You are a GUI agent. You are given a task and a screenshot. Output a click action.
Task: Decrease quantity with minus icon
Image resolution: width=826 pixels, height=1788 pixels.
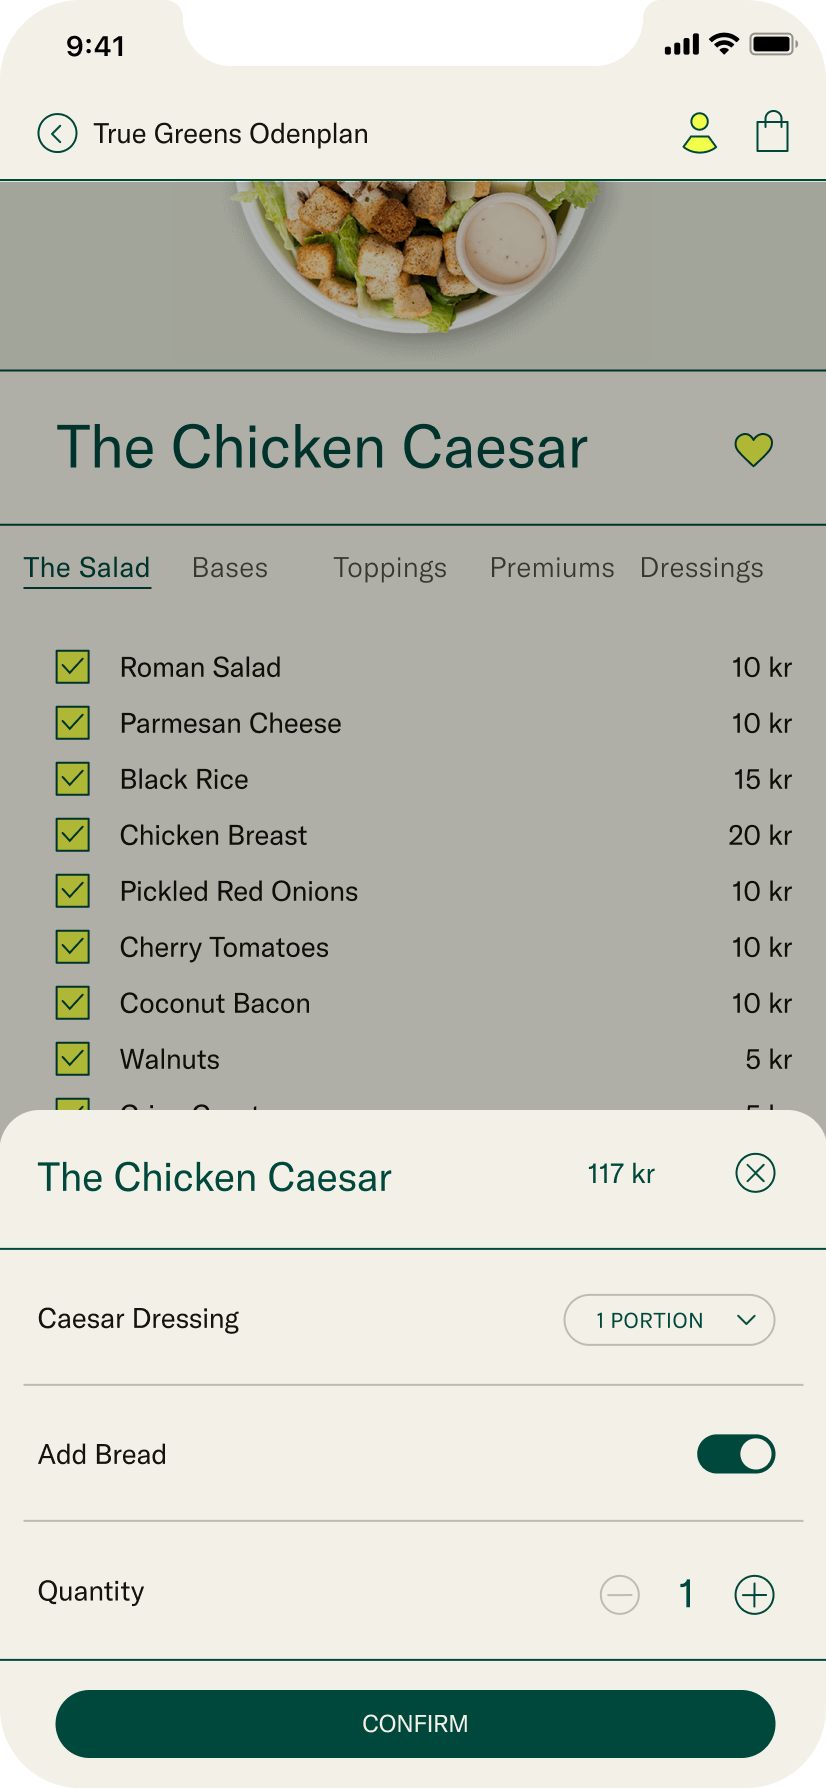click(620, 1594)
